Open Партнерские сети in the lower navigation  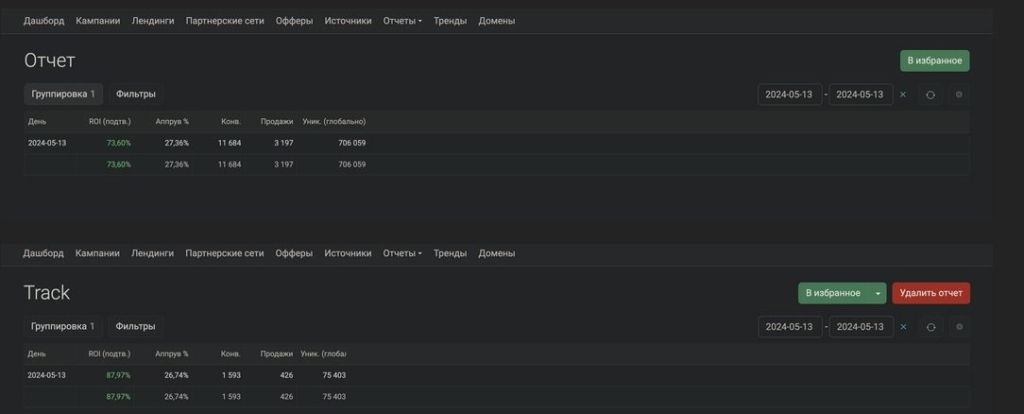coord(225,253)
